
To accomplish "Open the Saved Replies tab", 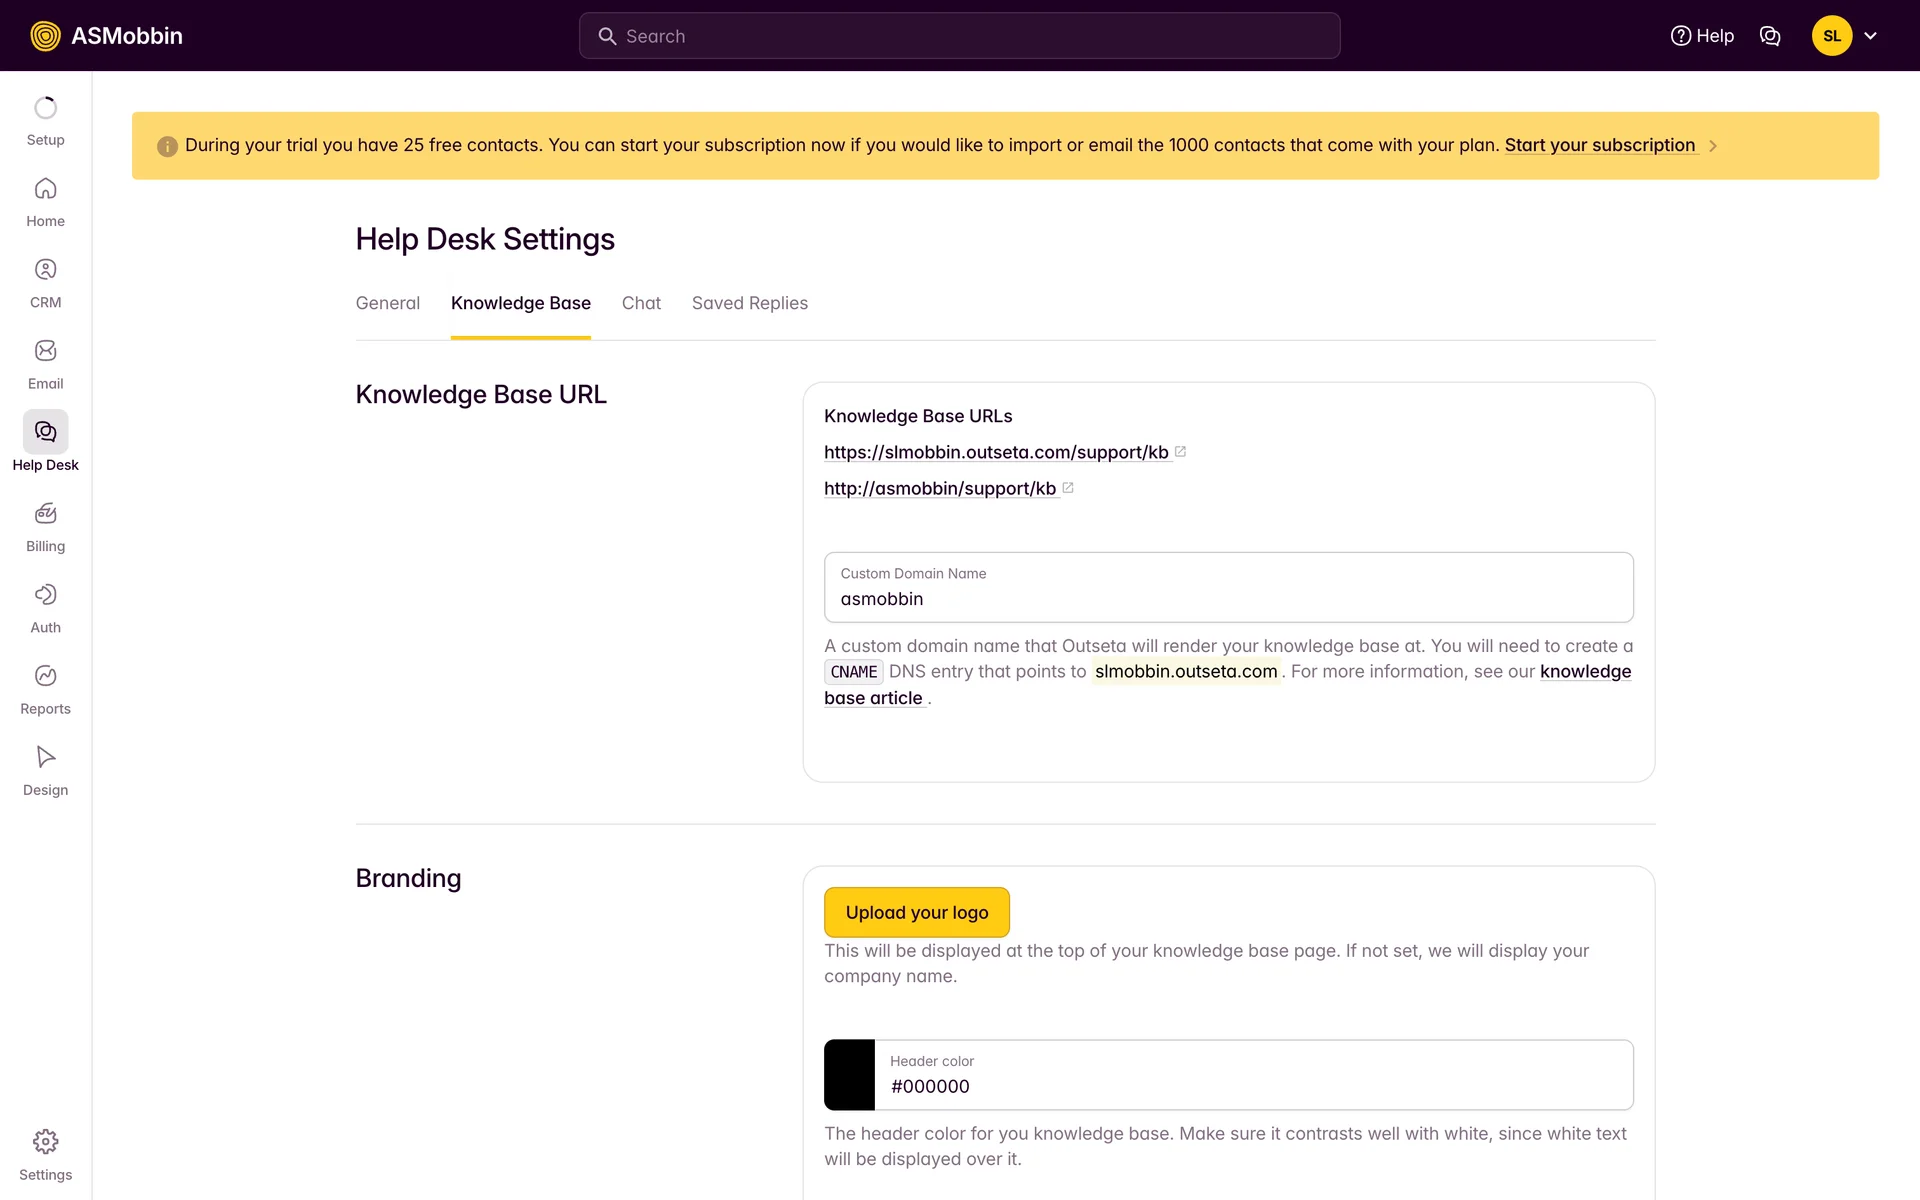I will coord(749,303).
